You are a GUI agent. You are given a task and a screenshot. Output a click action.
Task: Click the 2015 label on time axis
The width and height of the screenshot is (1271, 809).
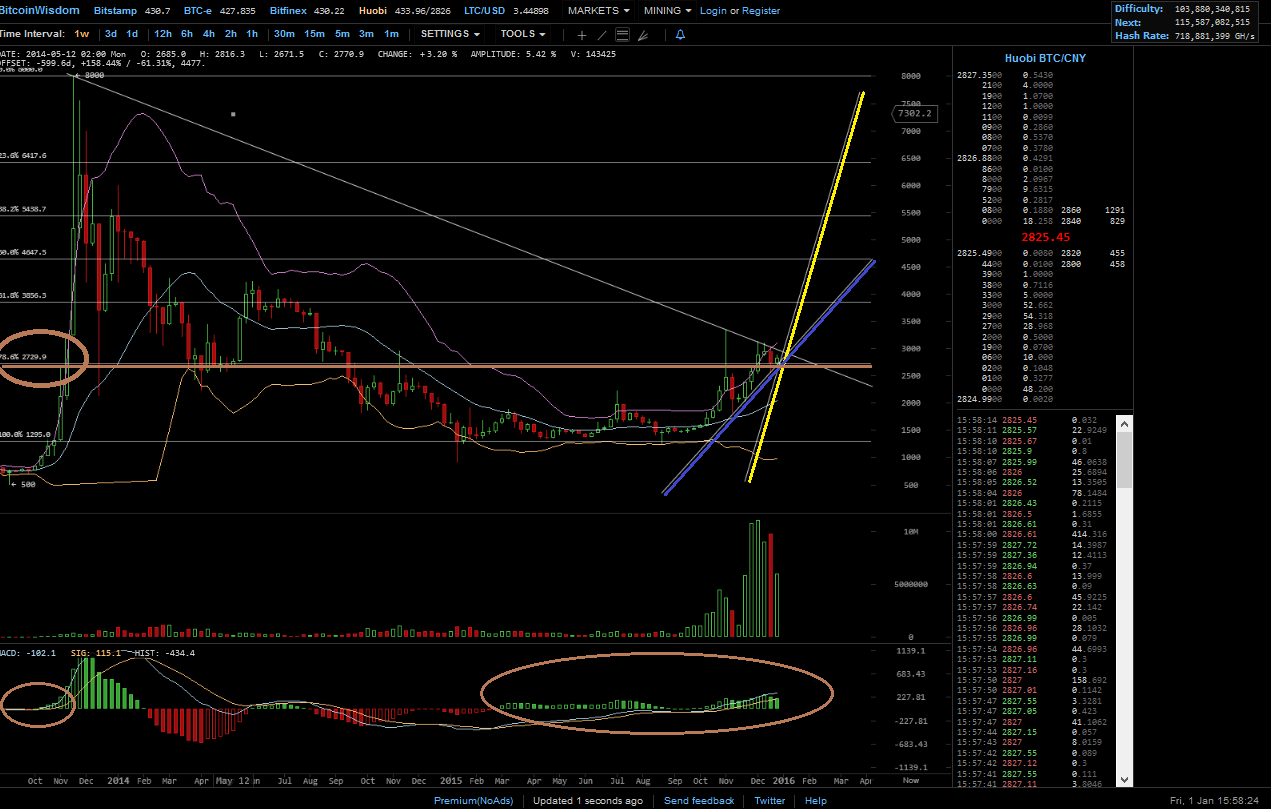tap(451, 780)
